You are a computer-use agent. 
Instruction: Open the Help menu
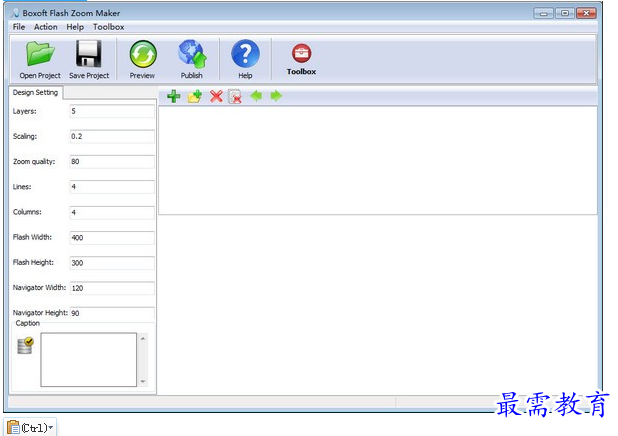tap(75, 27)
